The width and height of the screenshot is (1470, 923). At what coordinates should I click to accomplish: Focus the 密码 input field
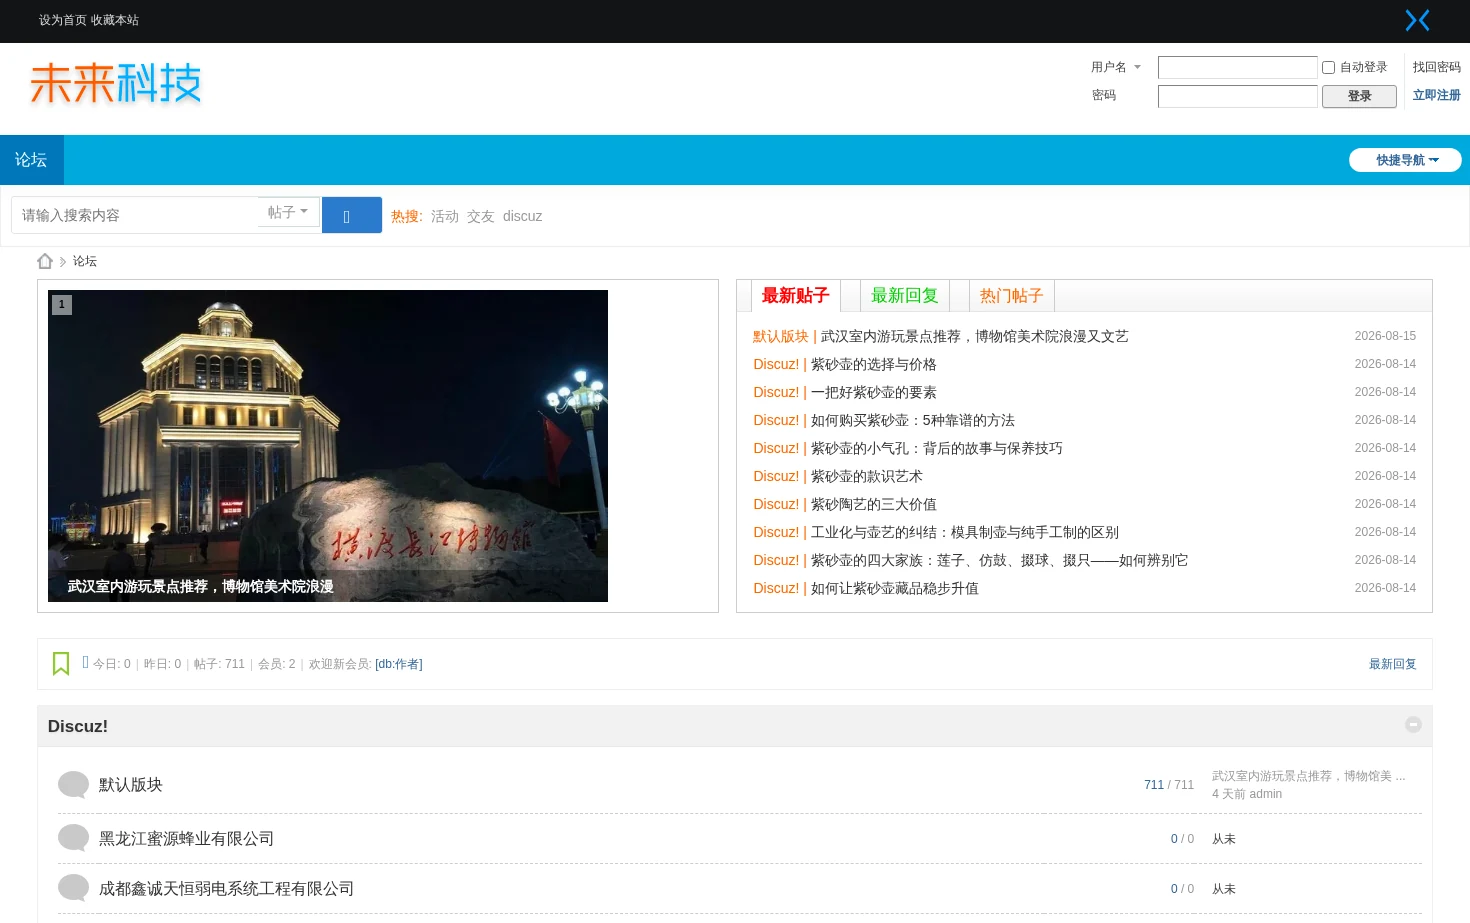click(x=1237, y=96)
